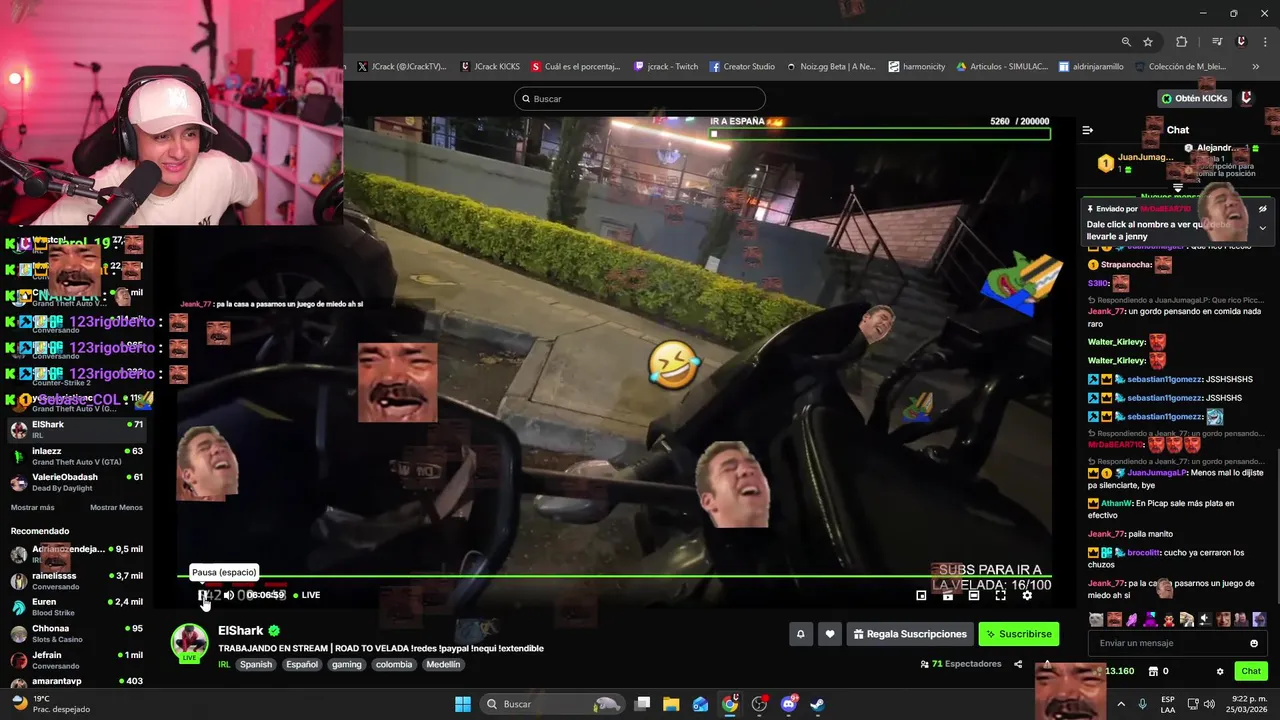This screenshot has width=1280, height=720.
Task: Click the Buscar search field on Kick
Action: [x=640, y=99]
